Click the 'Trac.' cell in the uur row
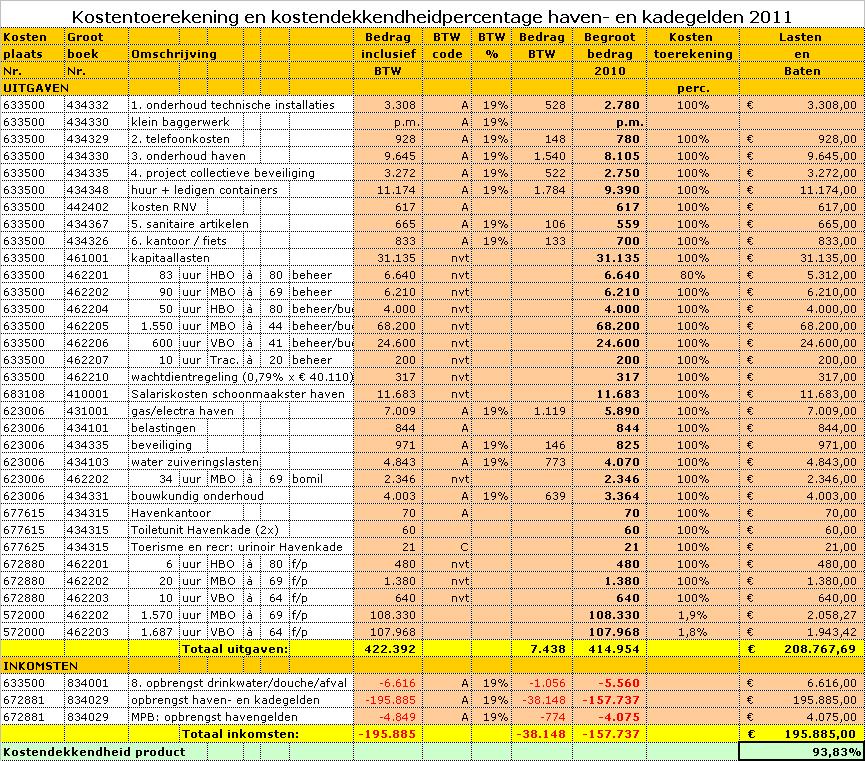 [x=224, y=360]
